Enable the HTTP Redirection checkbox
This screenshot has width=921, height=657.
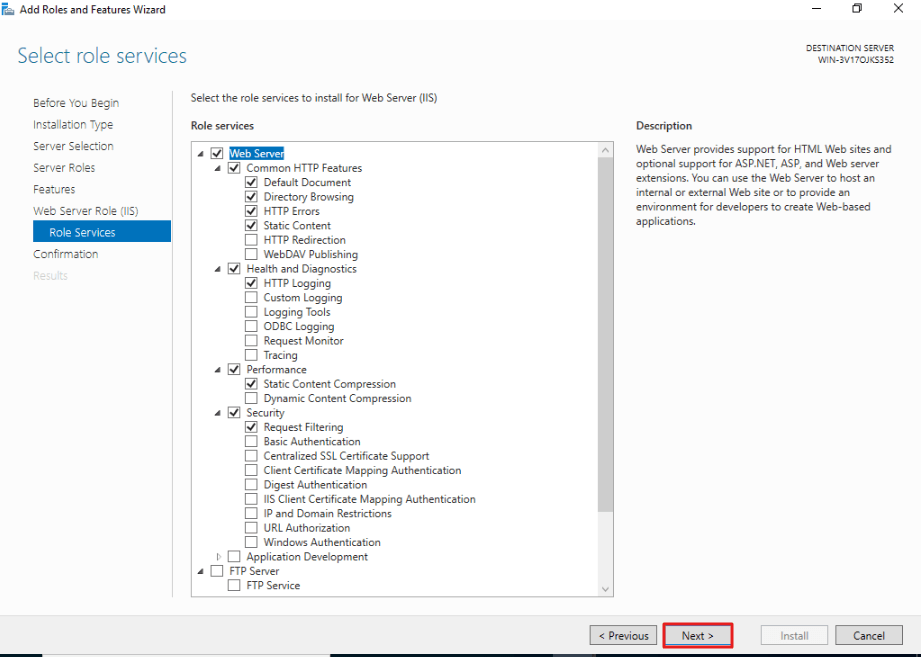point(251,240)
